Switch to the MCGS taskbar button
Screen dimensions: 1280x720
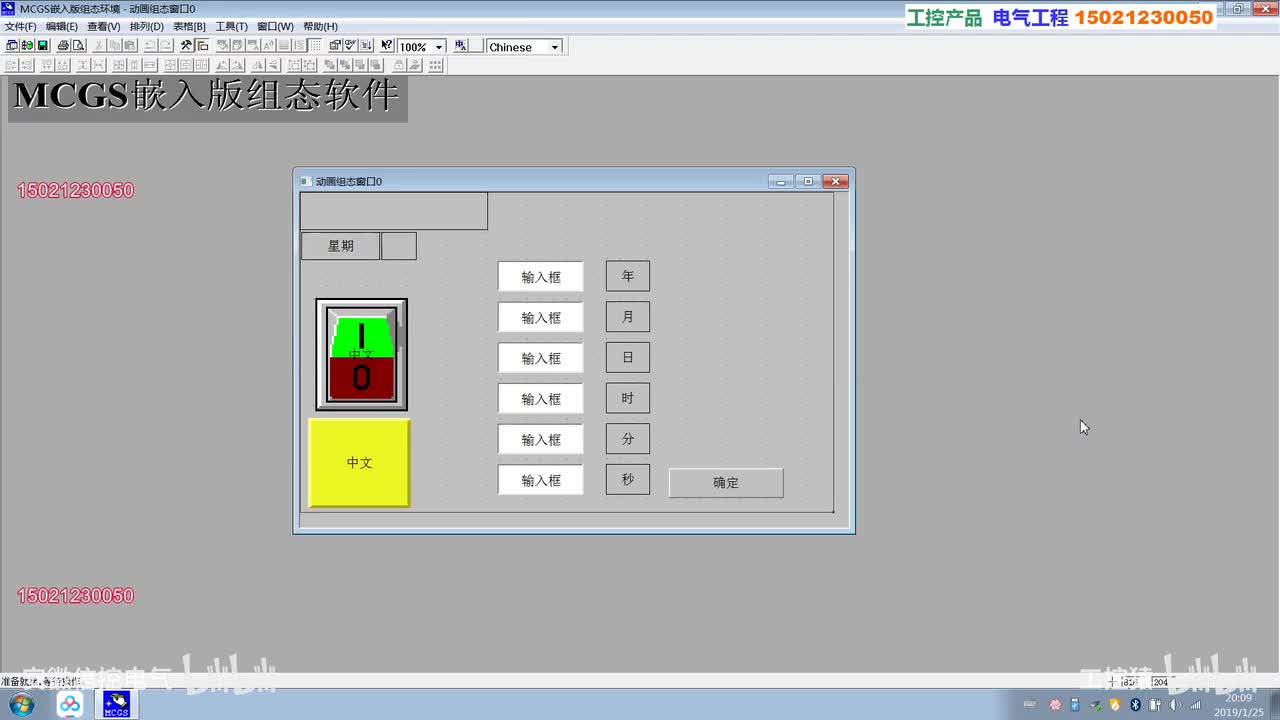pyautogui.click(x=116, y=705)
